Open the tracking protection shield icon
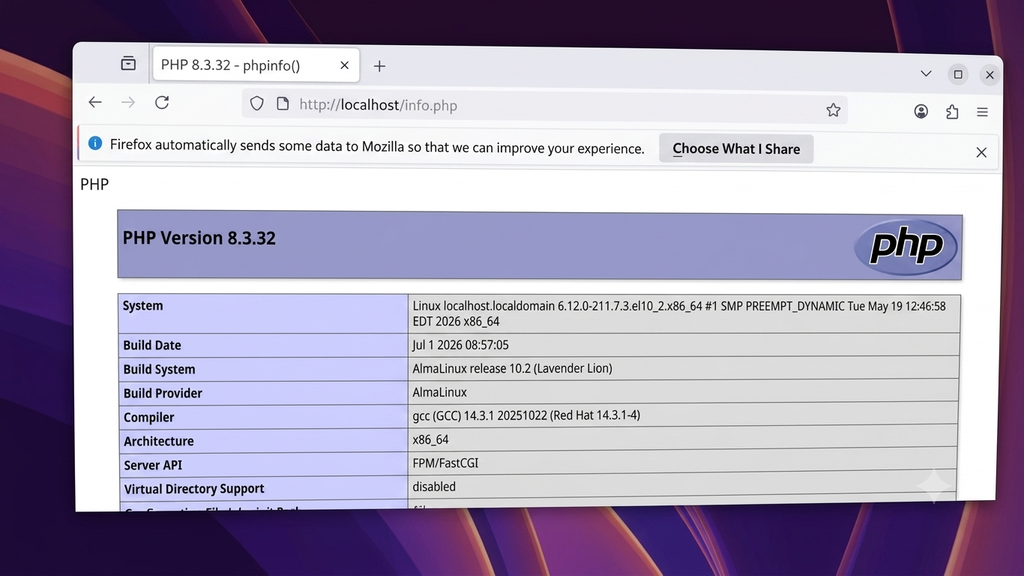Screen dimensions: 1024x576 click(x=257, y=104)
